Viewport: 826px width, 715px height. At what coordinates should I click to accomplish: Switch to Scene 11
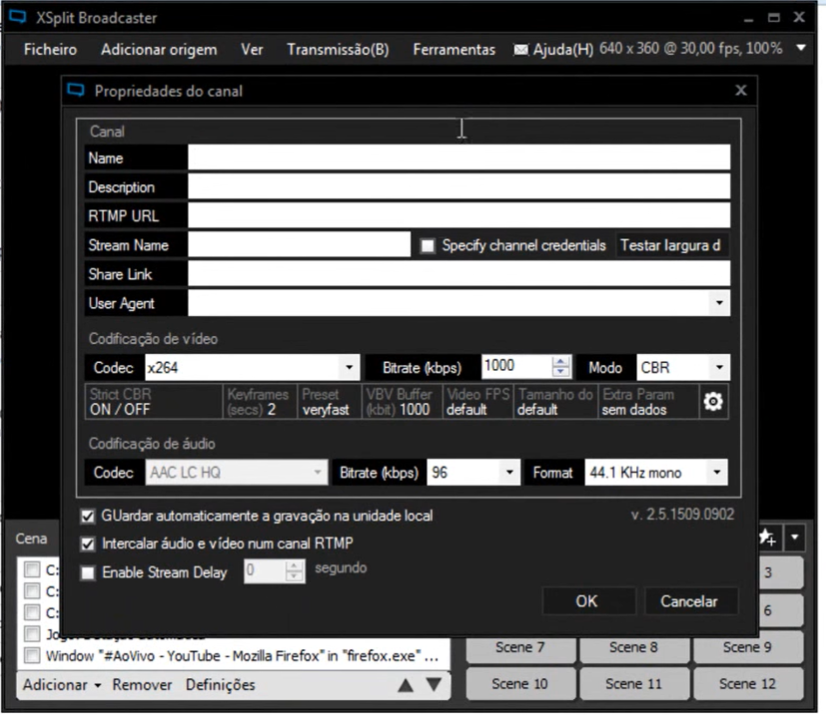pos(634,684)
